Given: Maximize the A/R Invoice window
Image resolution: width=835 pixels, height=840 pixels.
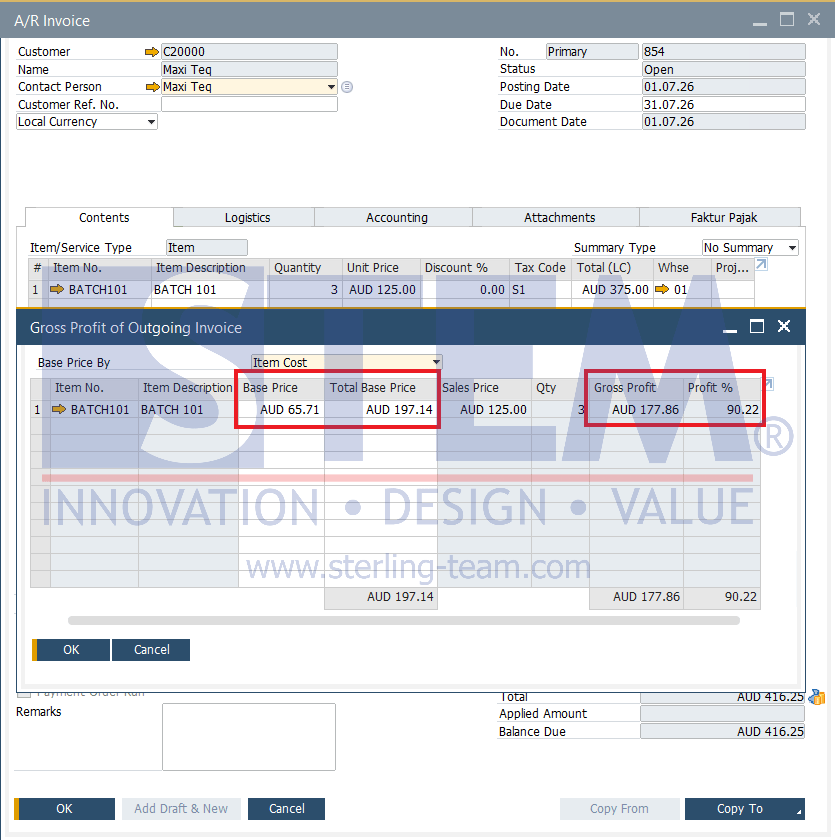Looking at the screenshot, I should coord(787,20).
